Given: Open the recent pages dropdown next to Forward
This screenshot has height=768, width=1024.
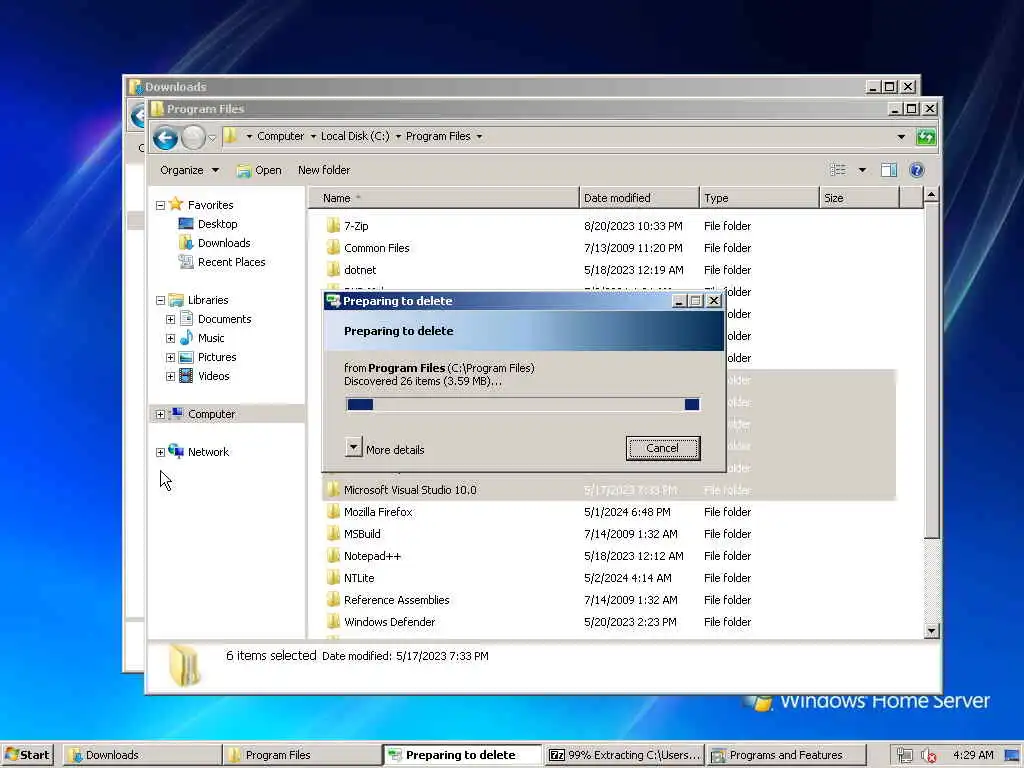Looking at the screenshot, I should tap(212, 138).
